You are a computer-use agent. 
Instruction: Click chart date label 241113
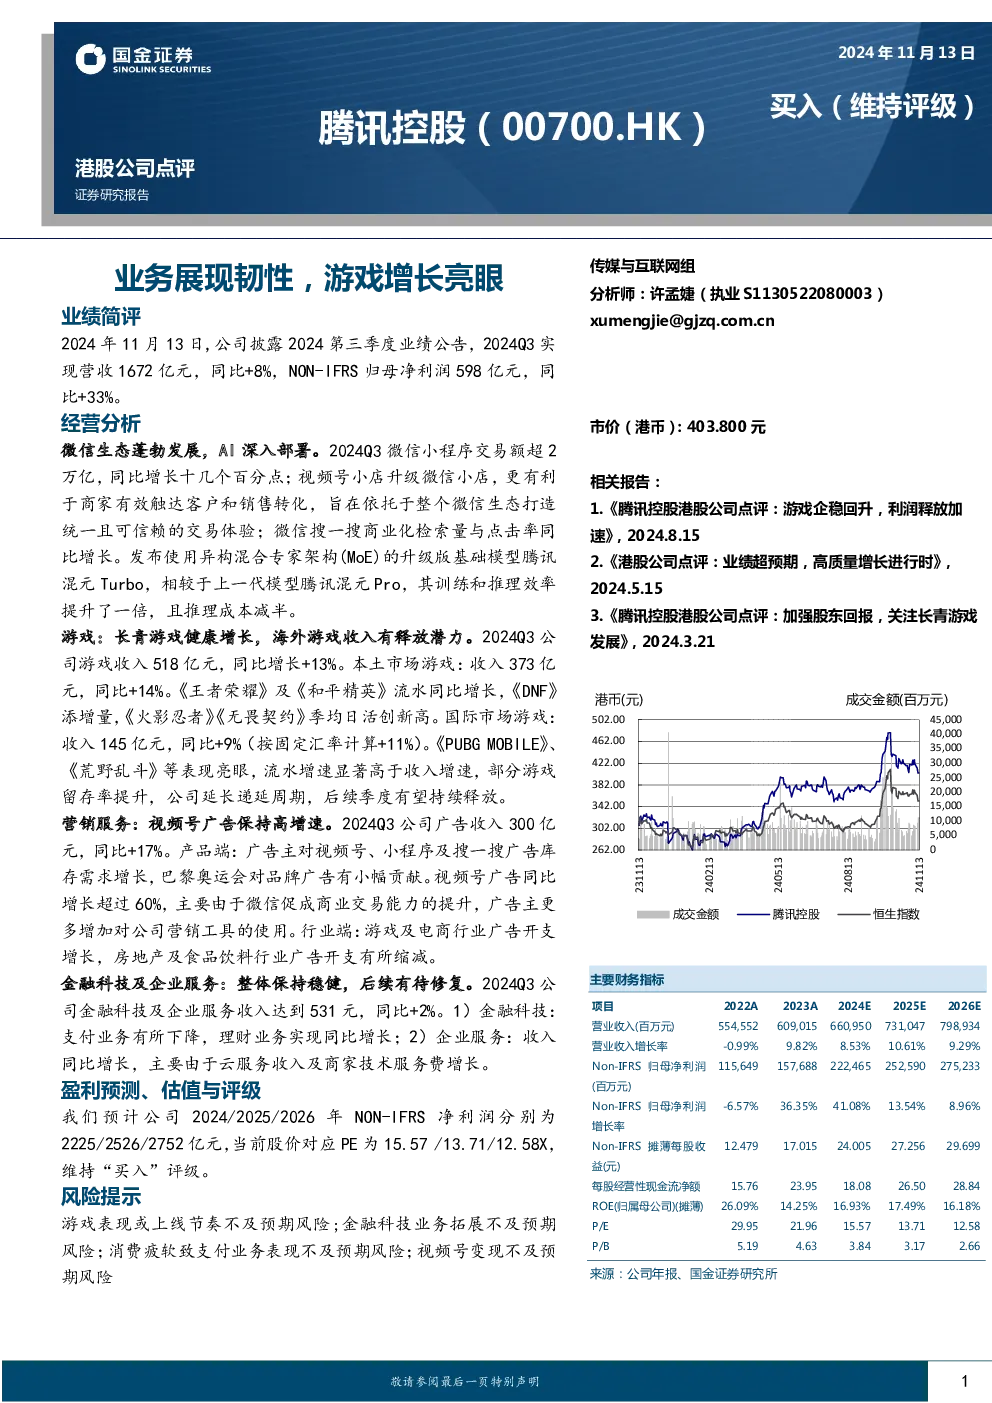point(919,875)
